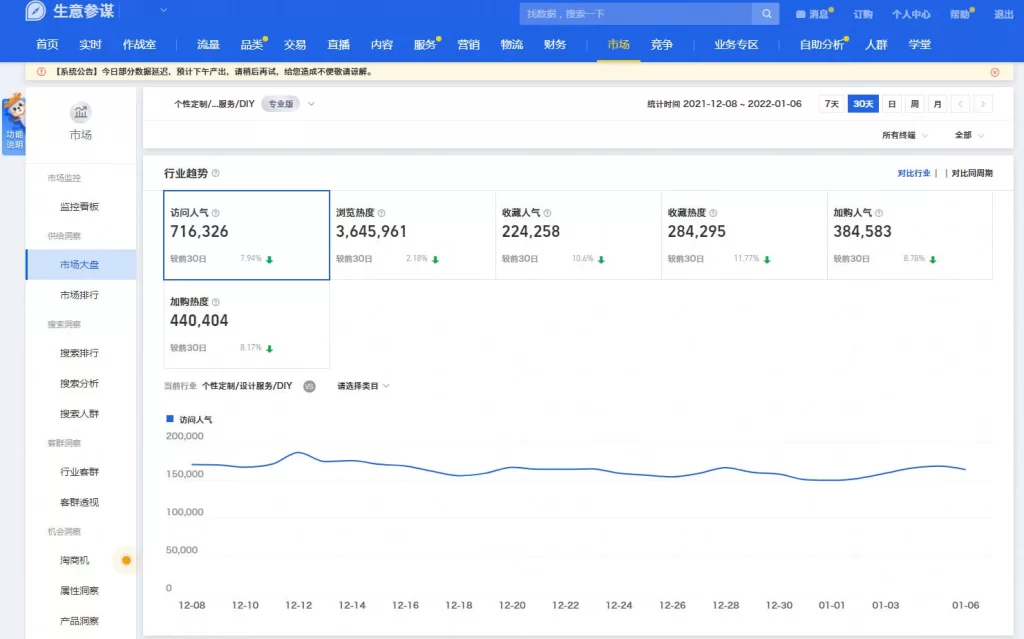Click the 生意参谋 compass logo icon
Screen dimensions: 1024x639
point(35,11)
